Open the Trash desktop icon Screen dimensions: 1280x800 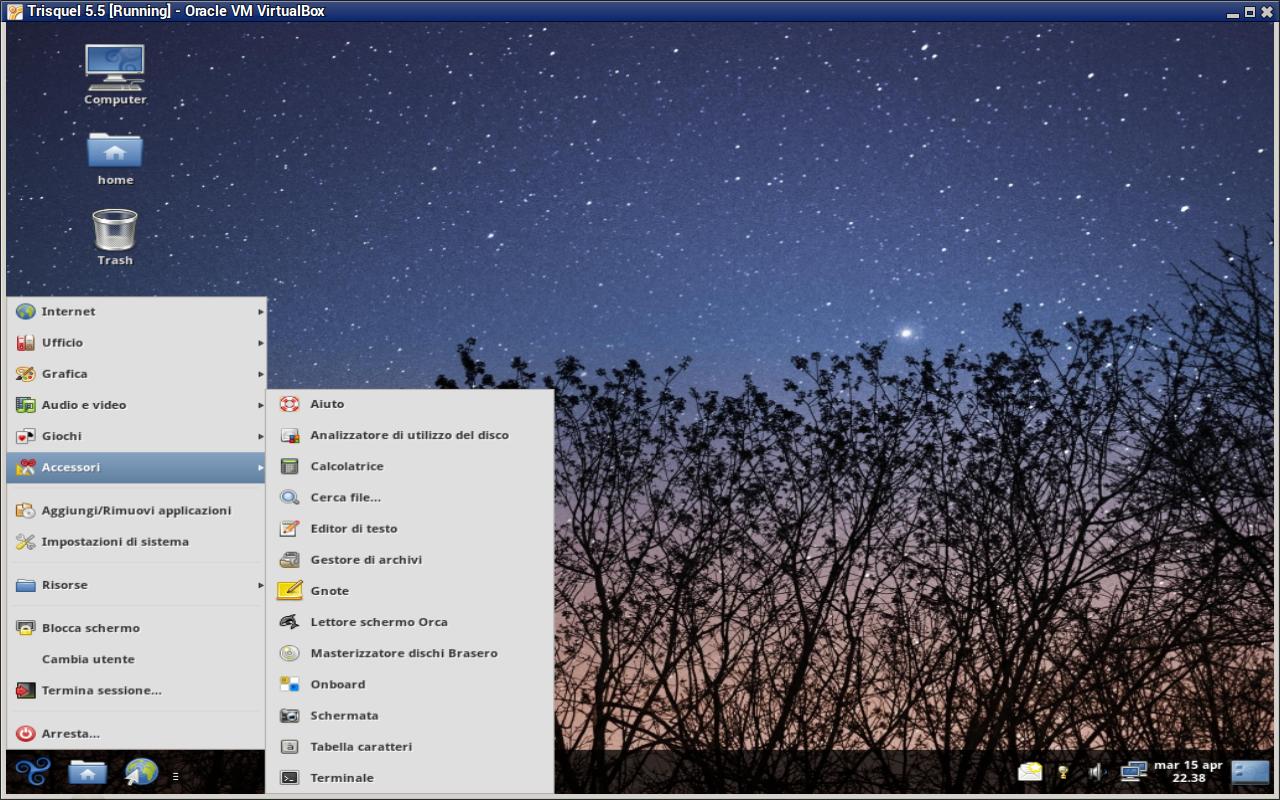[x=115, y=232]
